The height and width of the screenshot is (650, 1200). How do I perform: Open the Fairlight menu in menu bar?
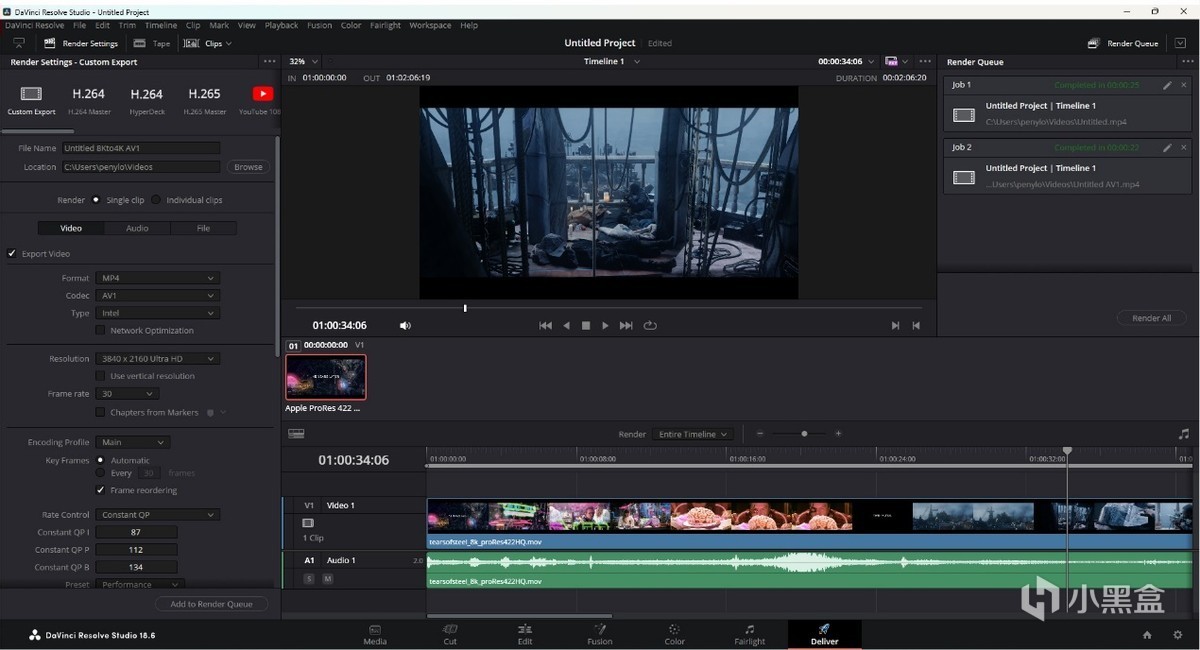(x=385, y=25)
